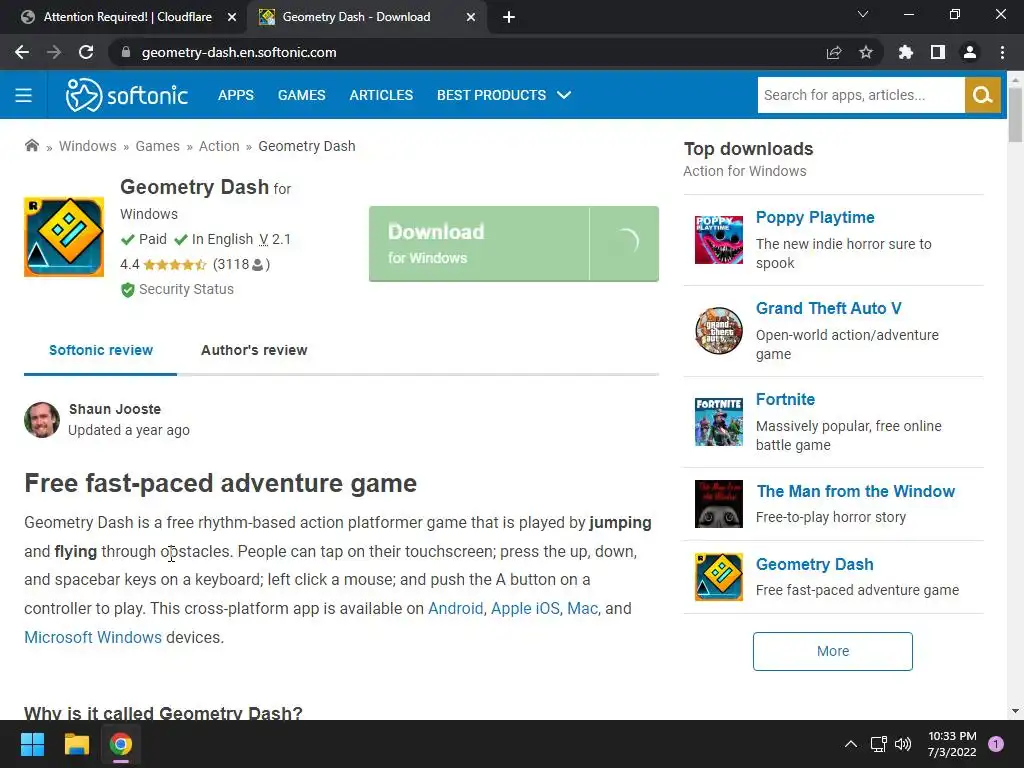This screenshot has height=768, width=1024.
Task: Click Shaun Jooste's author avatar
Action: tap(42, 419)
